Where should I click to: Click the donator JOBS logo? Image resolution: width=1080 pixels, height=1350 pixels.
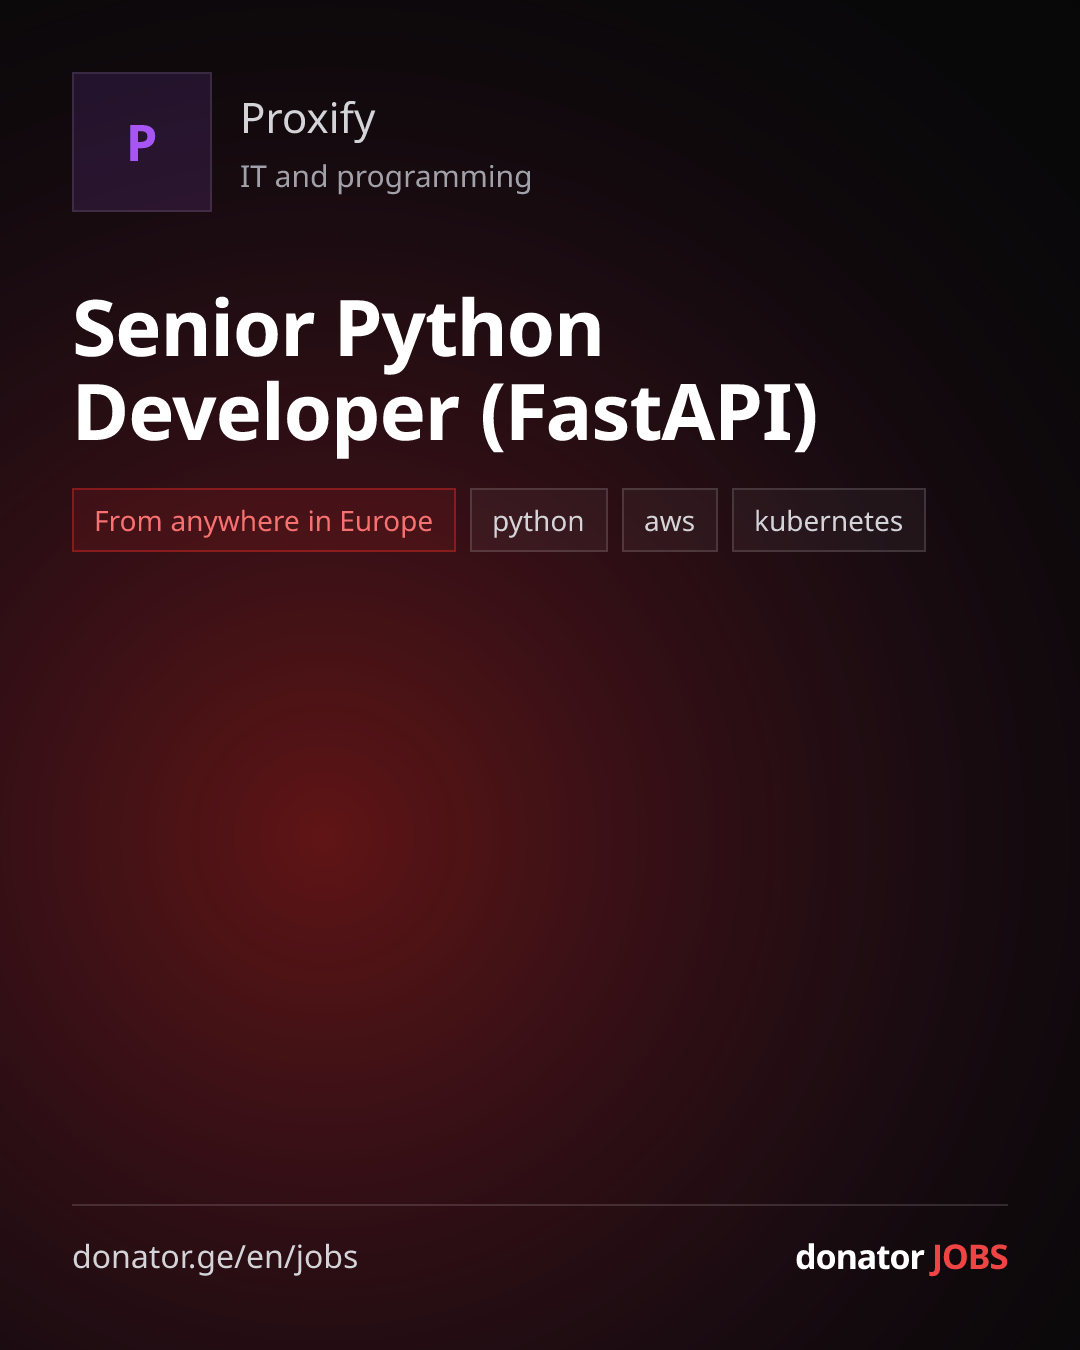pos(901,1257)
